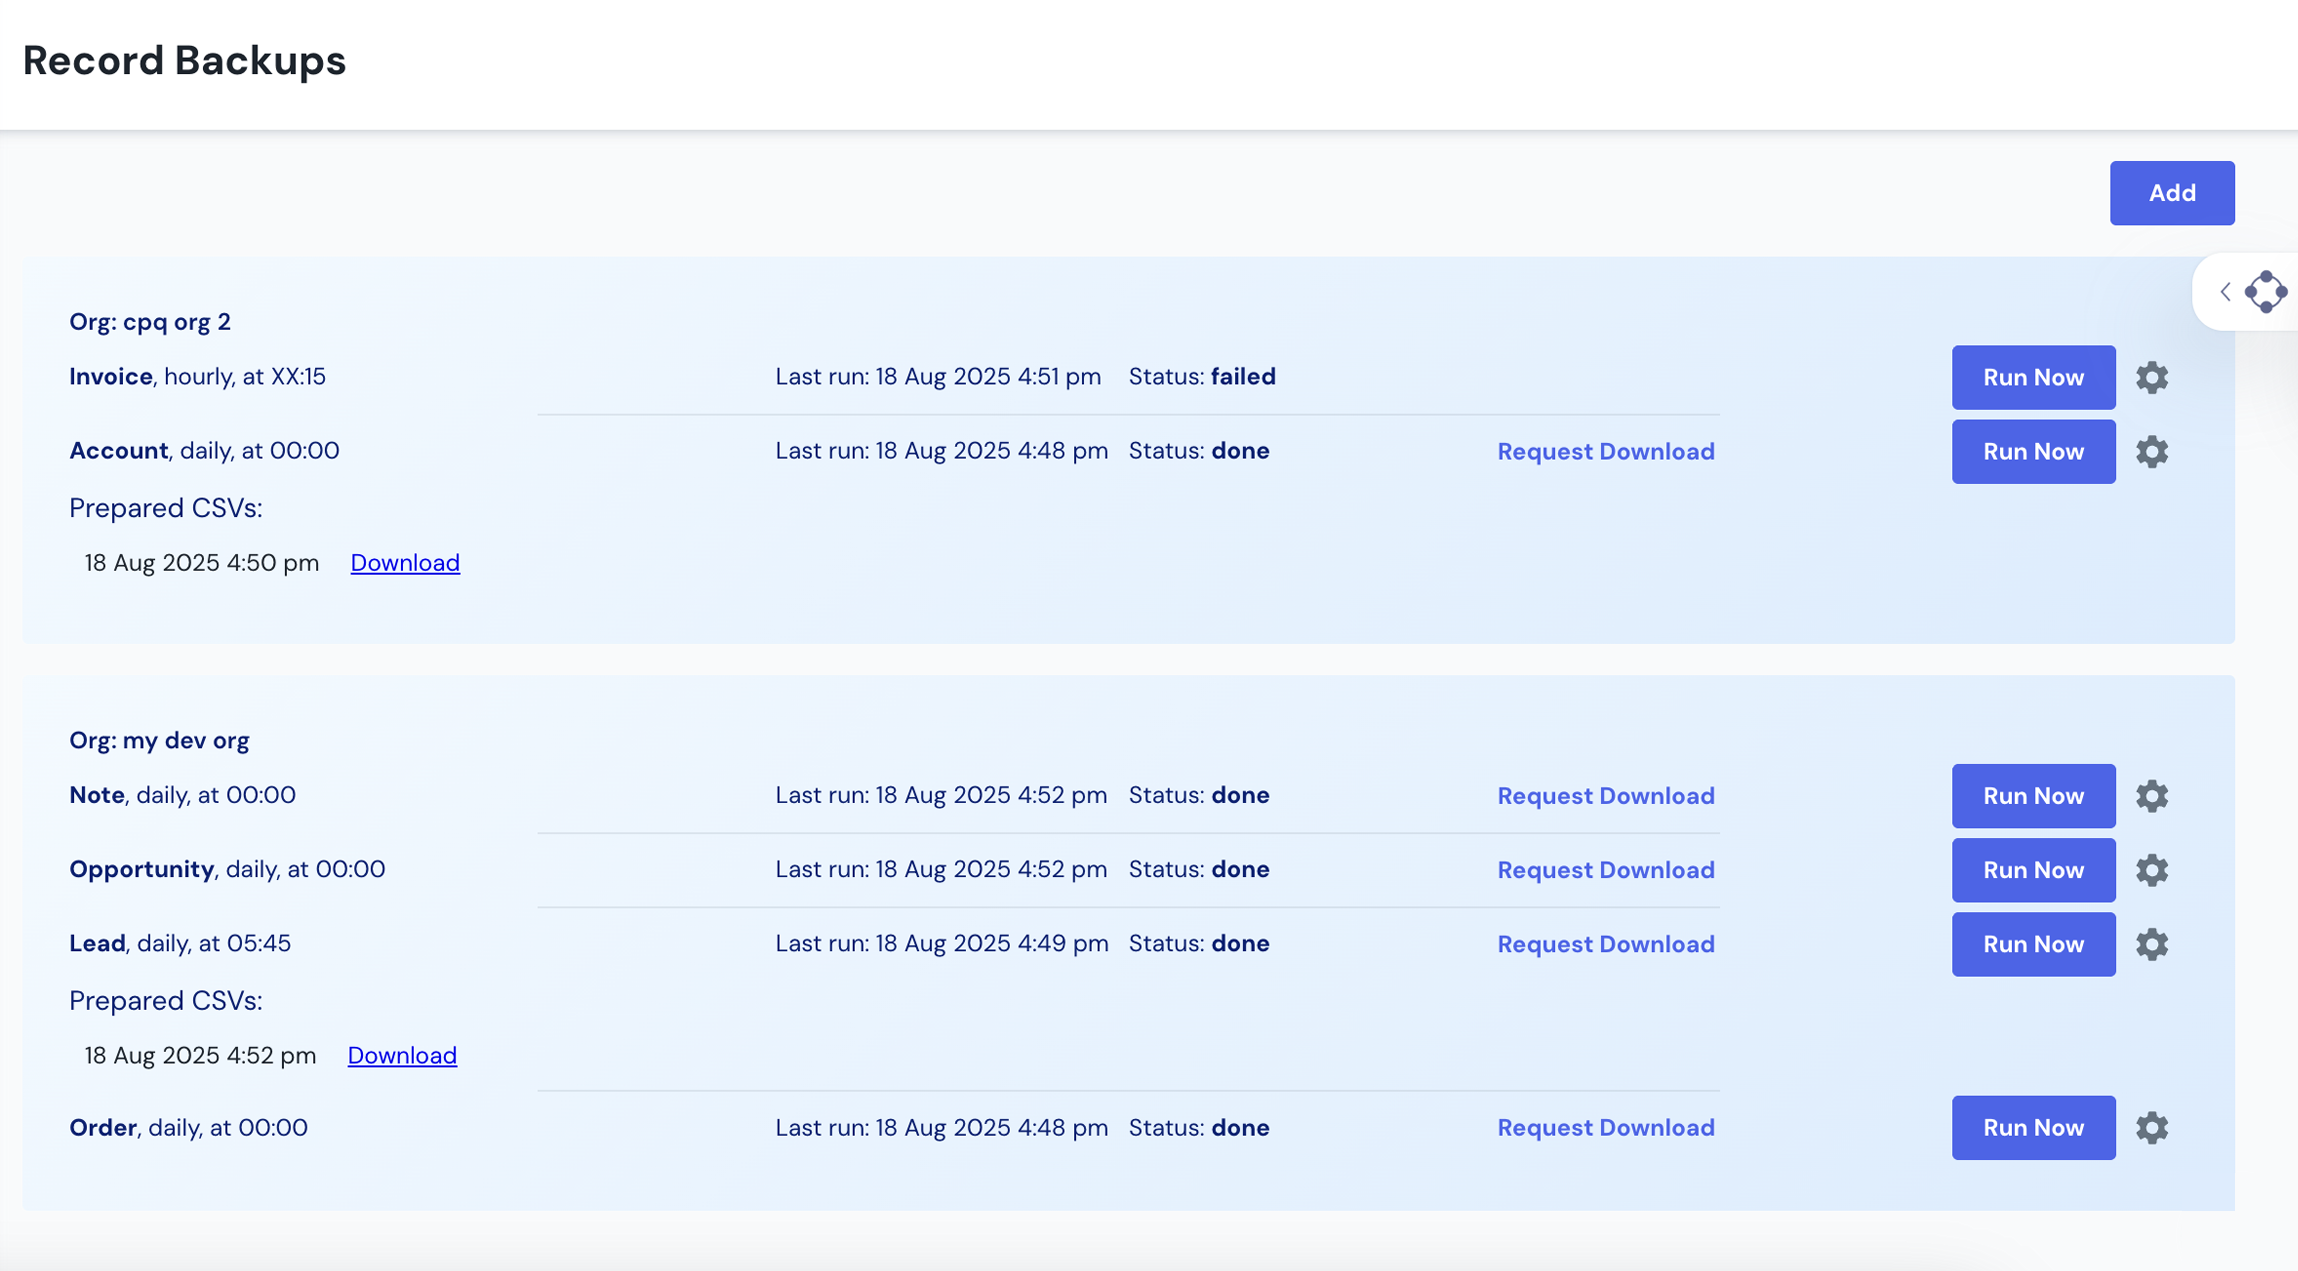
Task: Run the Note backup now
Action: [x=2033, y=795]
